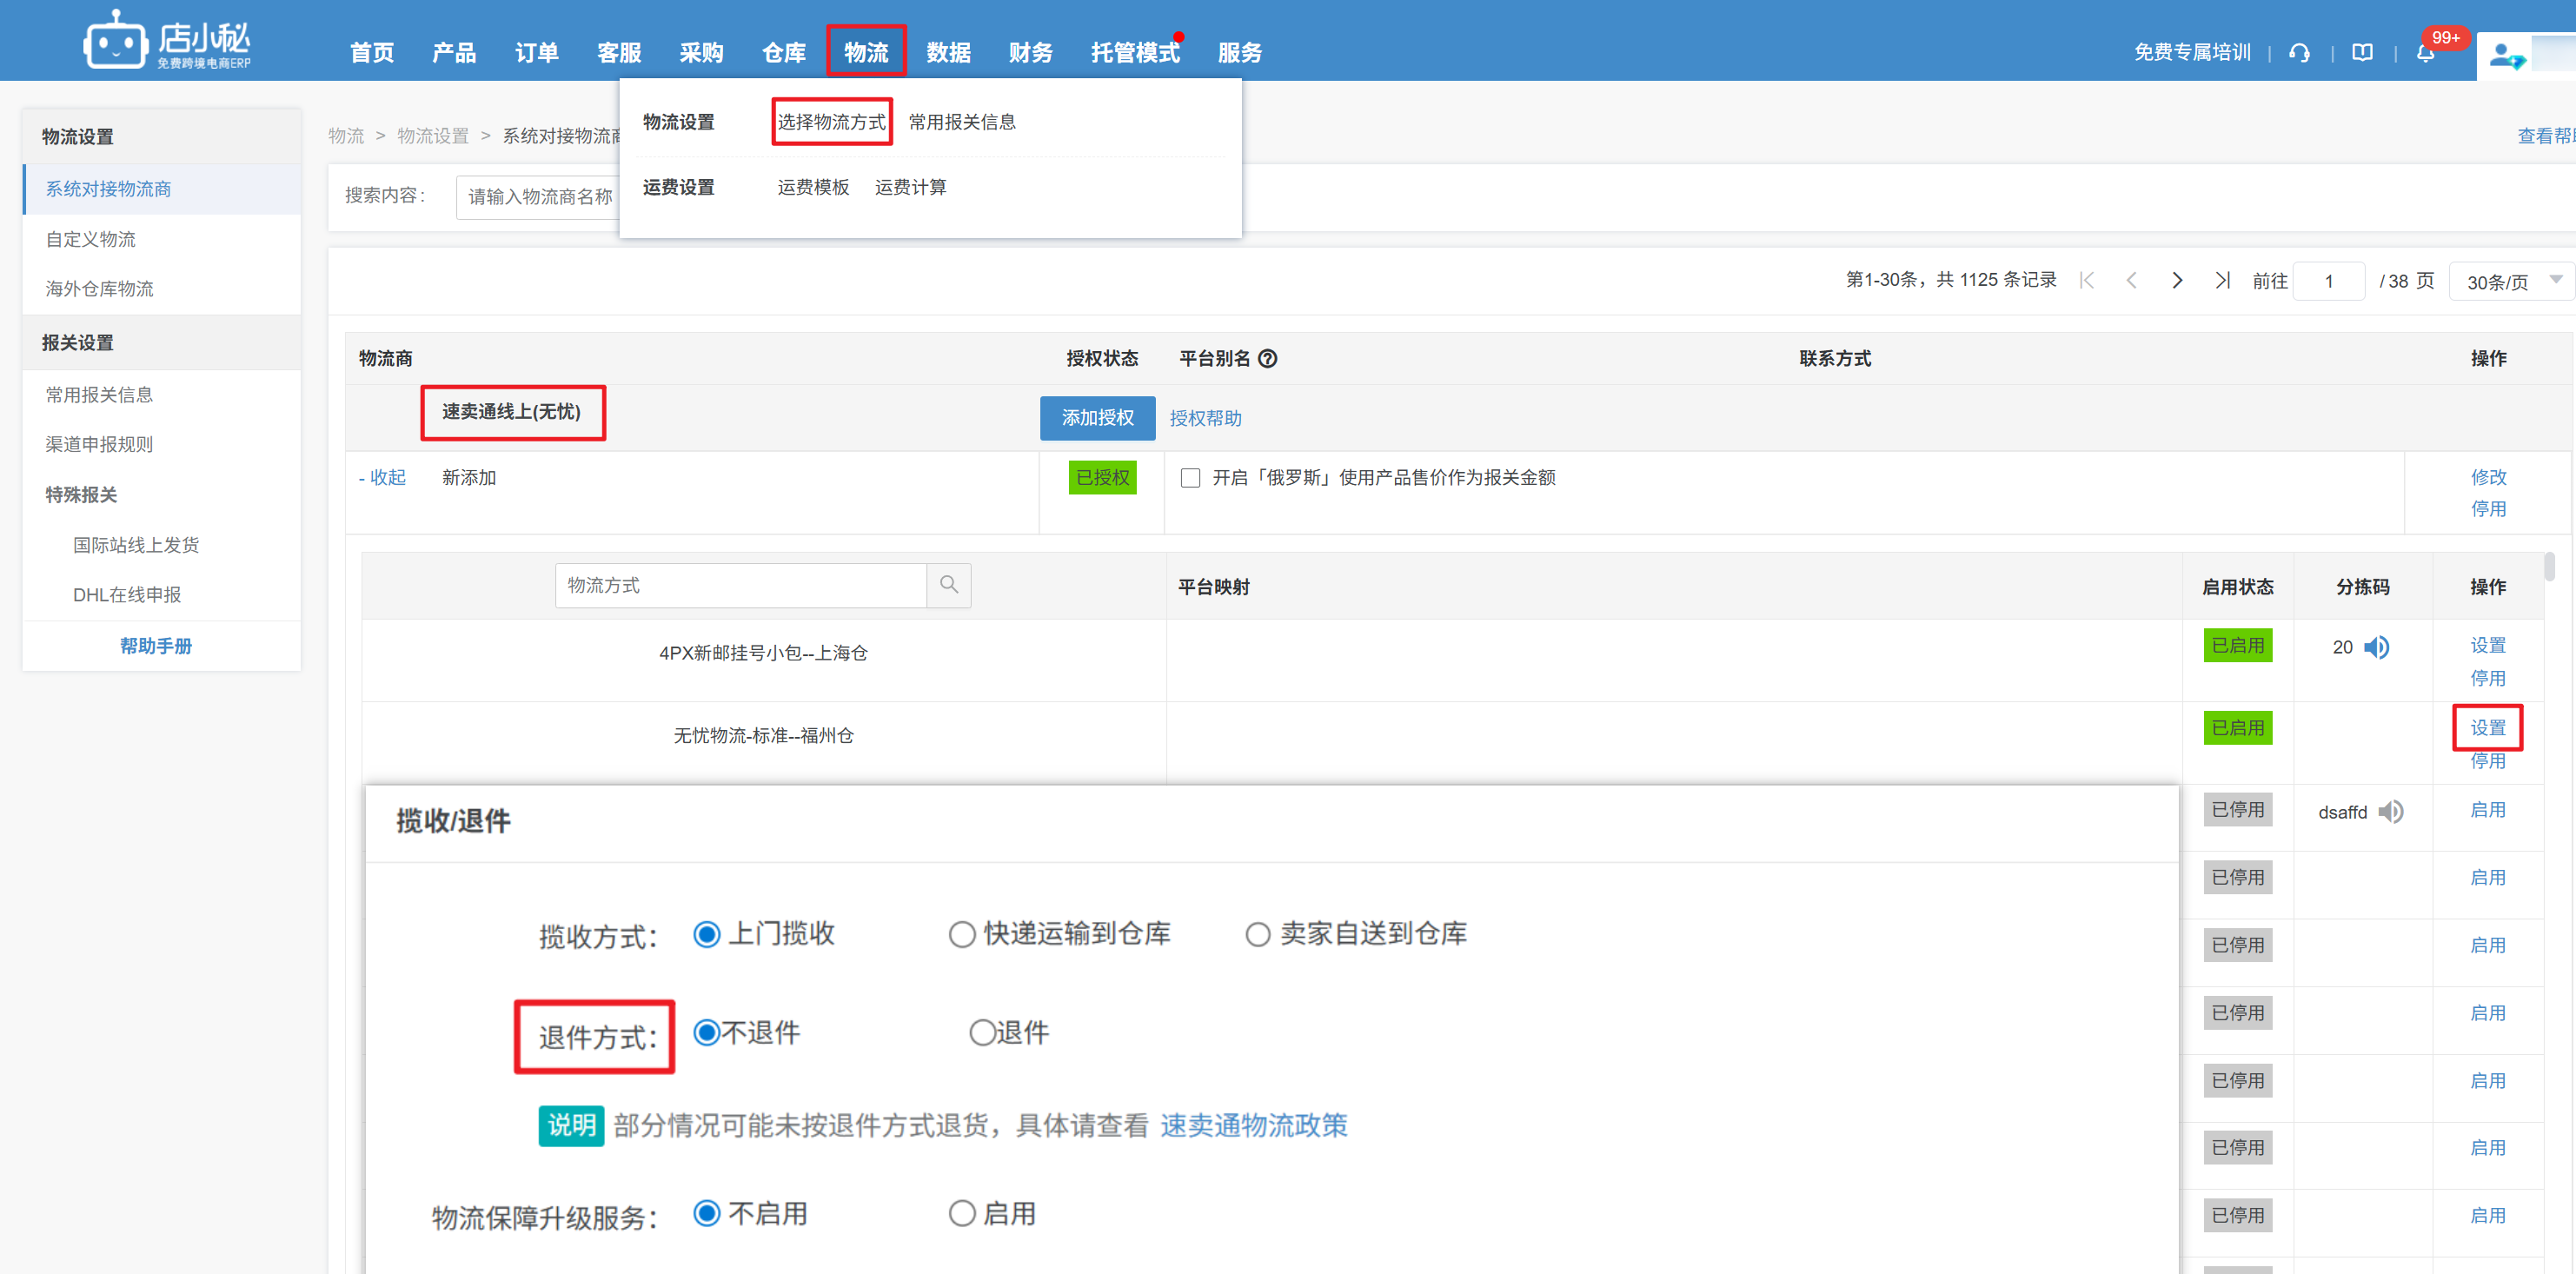The height and width of the screenshot is (1274, 2576).
Task: Open the 30条/页 page size dropdown
Action: point(2512,282)
